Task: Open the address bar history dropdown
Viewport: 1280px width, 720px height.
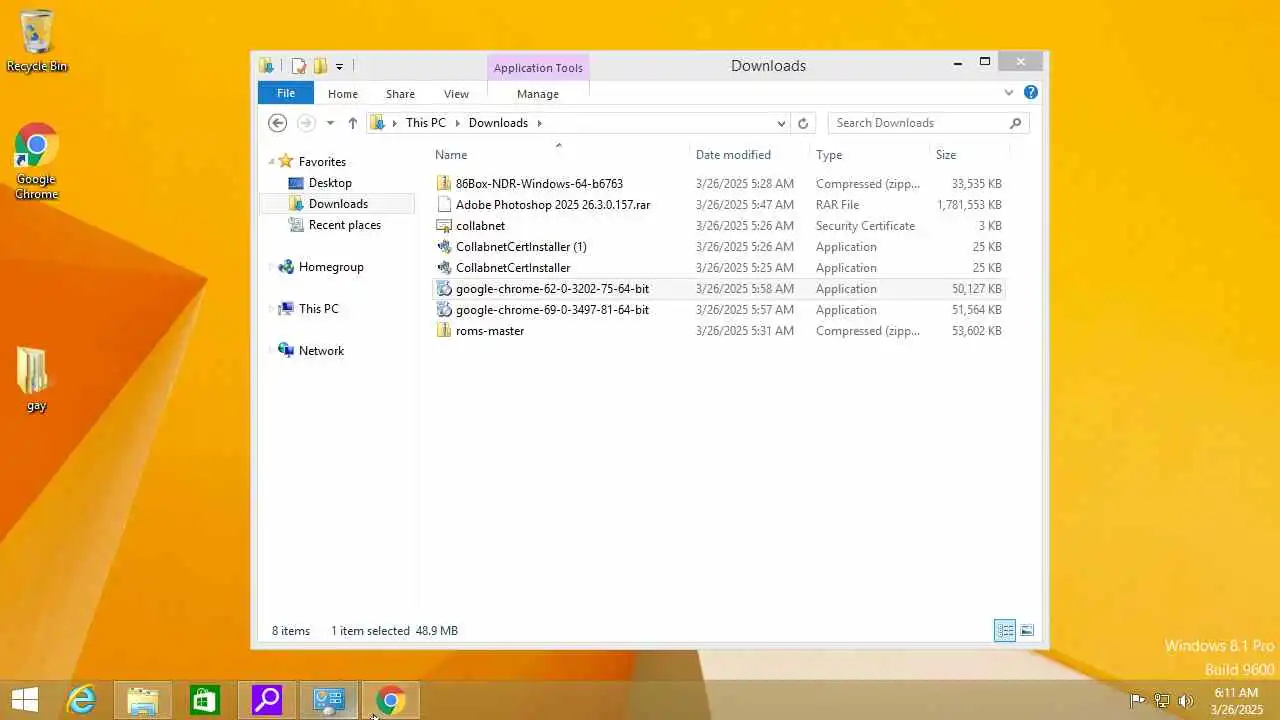Action: tap(781, 123)
